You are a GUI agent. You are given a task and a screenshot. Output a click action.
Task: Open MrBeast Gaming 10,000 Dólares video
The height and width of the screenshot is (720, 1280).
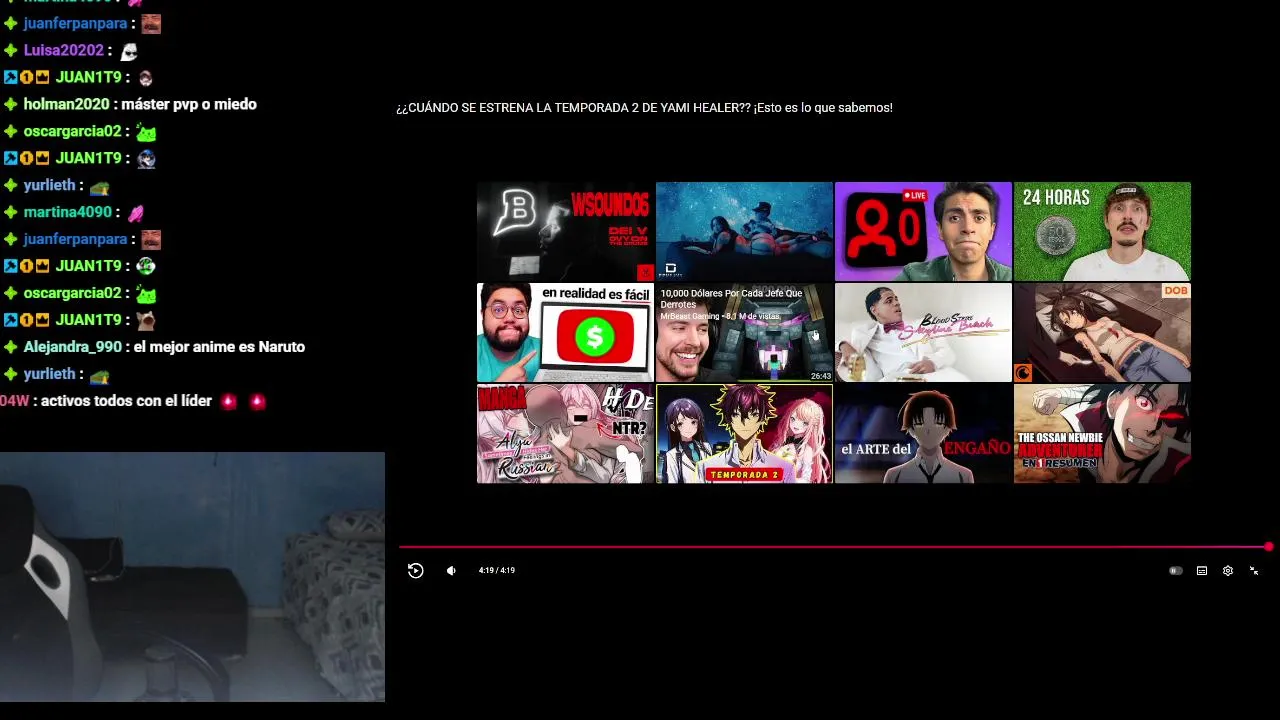click(x=744, y=332)
